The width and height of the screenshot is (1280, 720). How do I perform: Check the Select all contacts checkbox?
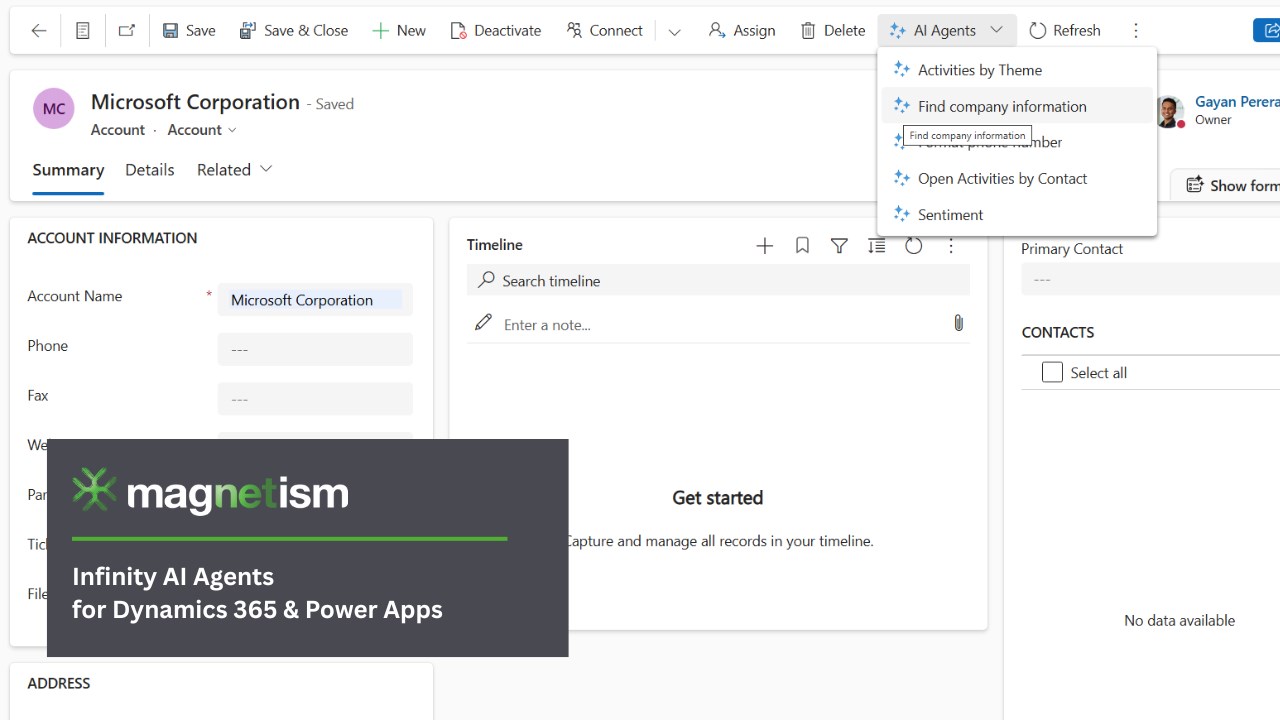click(1052, 372)
